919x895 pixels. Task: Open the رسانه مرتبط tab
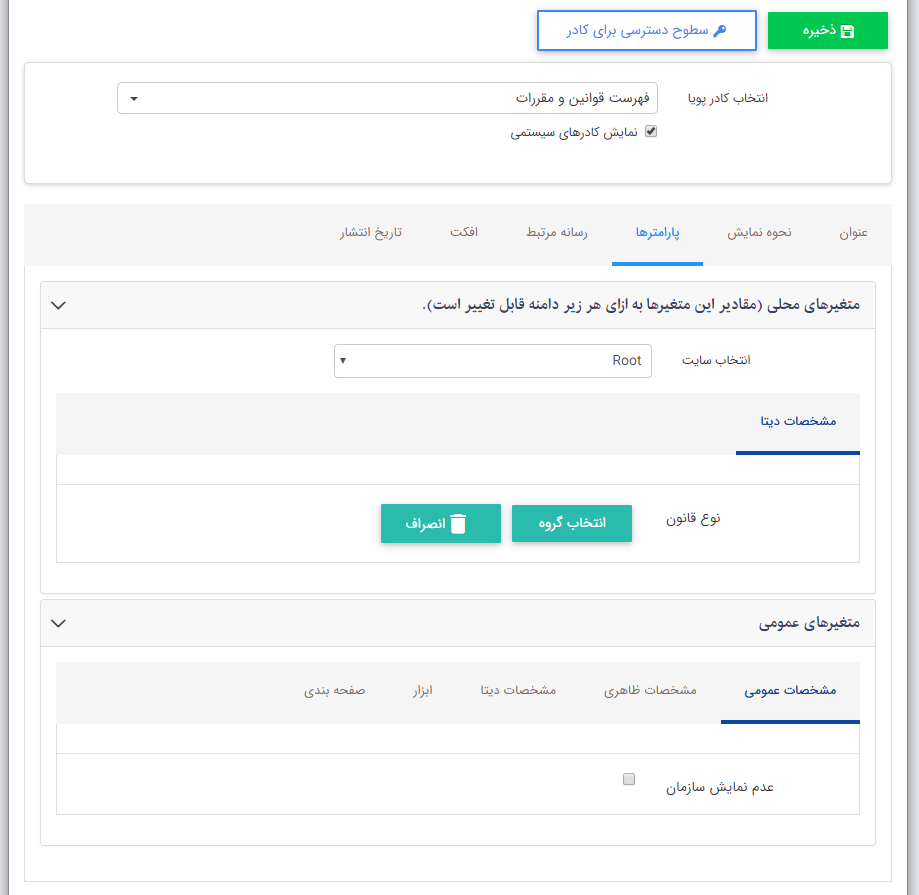click(557, 233)
